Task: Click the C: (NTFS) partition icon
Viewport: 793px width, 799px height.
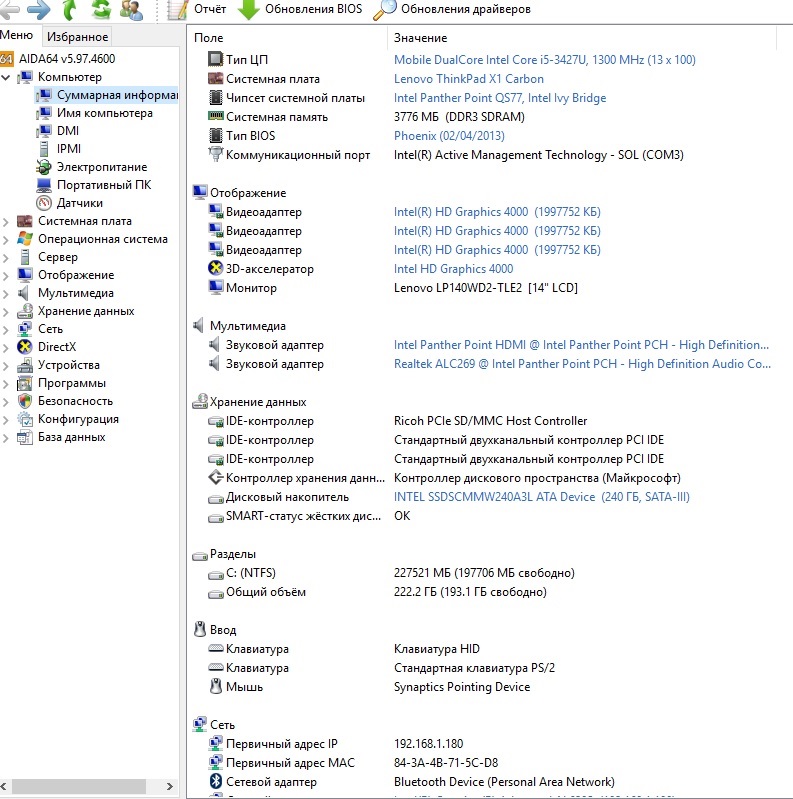Action: pyautogui.click(x=216, y=574)
